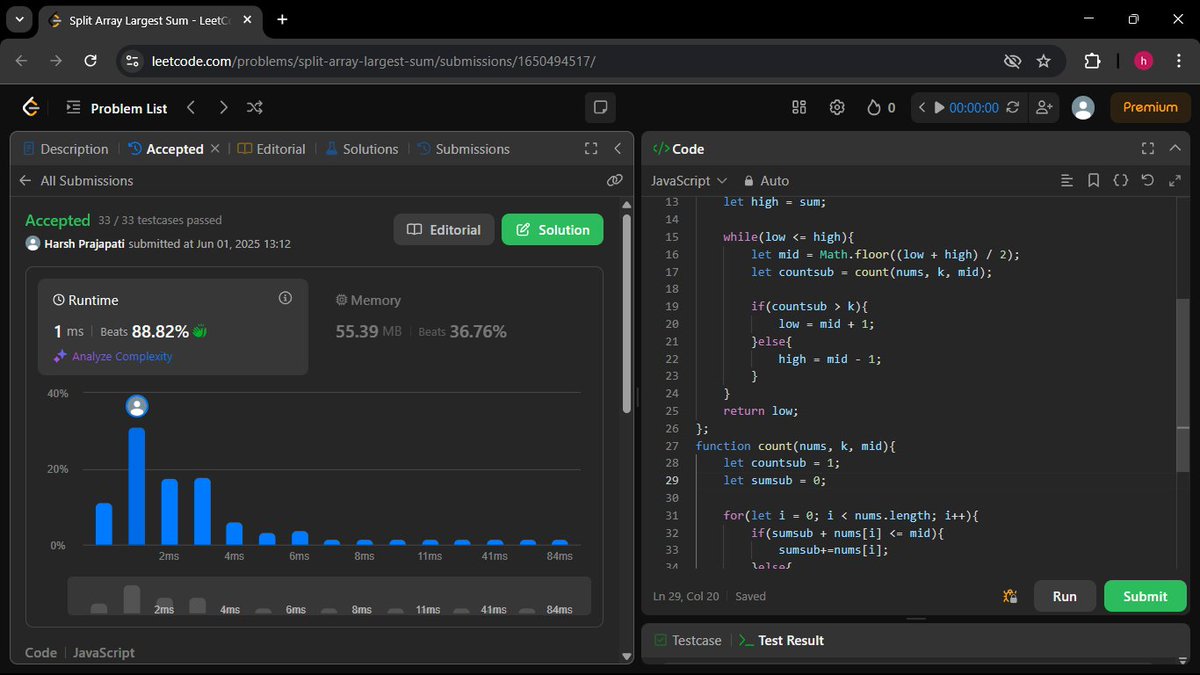Open a new browser tab

tap(283, 19)
